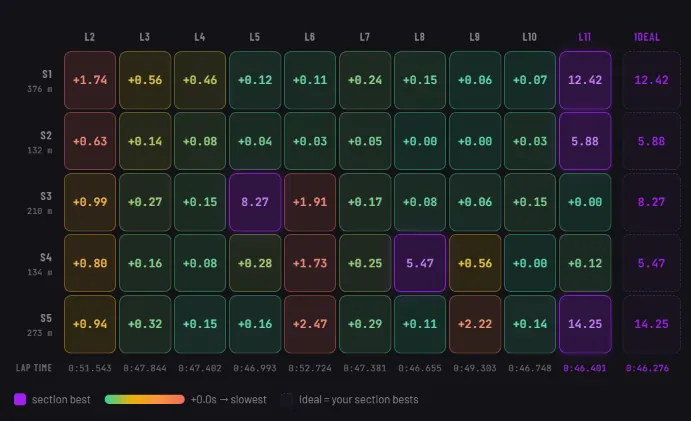Click the +0.63 cell in S2 row
This screenshot has height=421, width=691.
[x=90, y=141]
